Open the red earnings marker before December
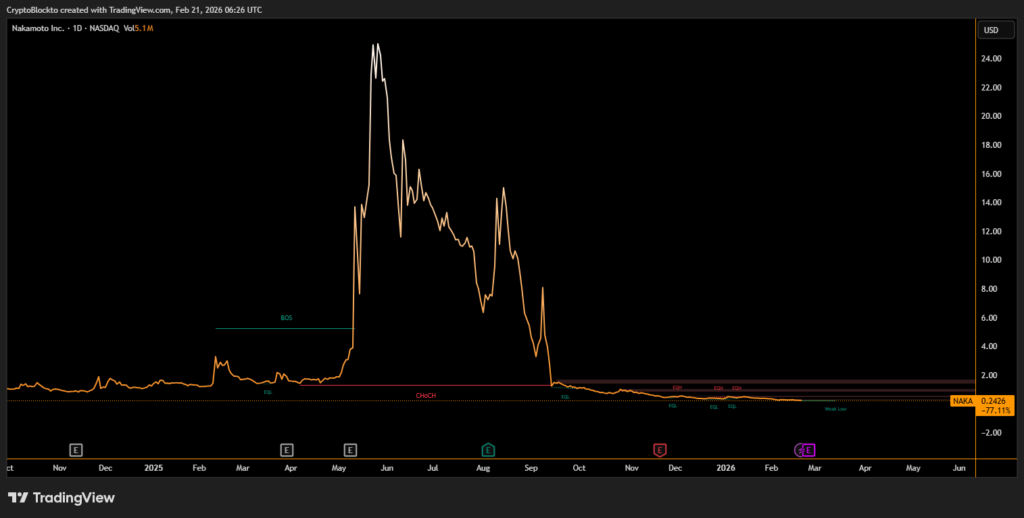 pyautogui.click(x=659, y=449)
